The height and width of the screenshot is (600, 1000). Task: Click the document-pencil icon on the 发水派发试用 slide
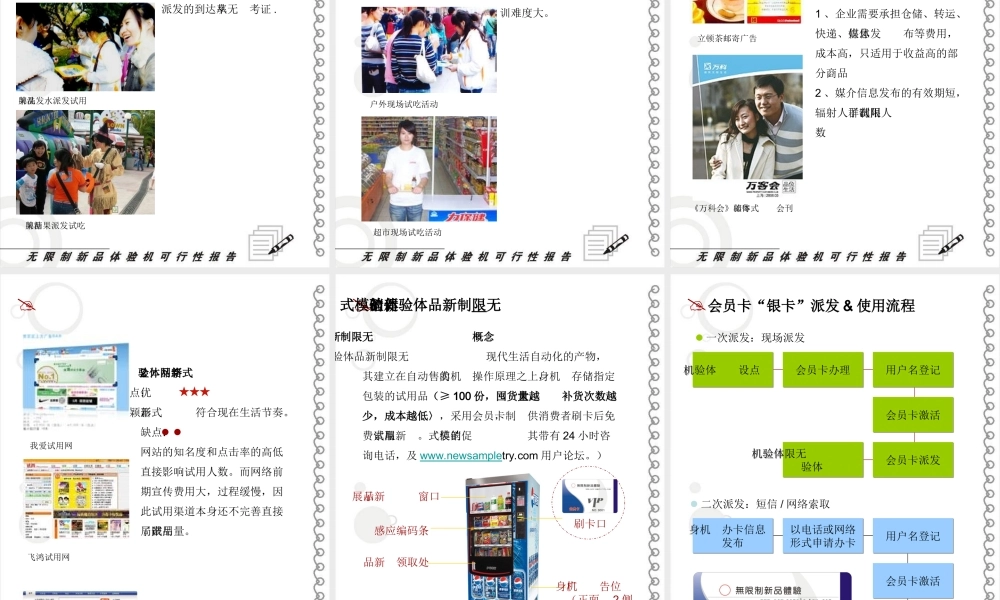pyautogui.click(x=271, y=242)
